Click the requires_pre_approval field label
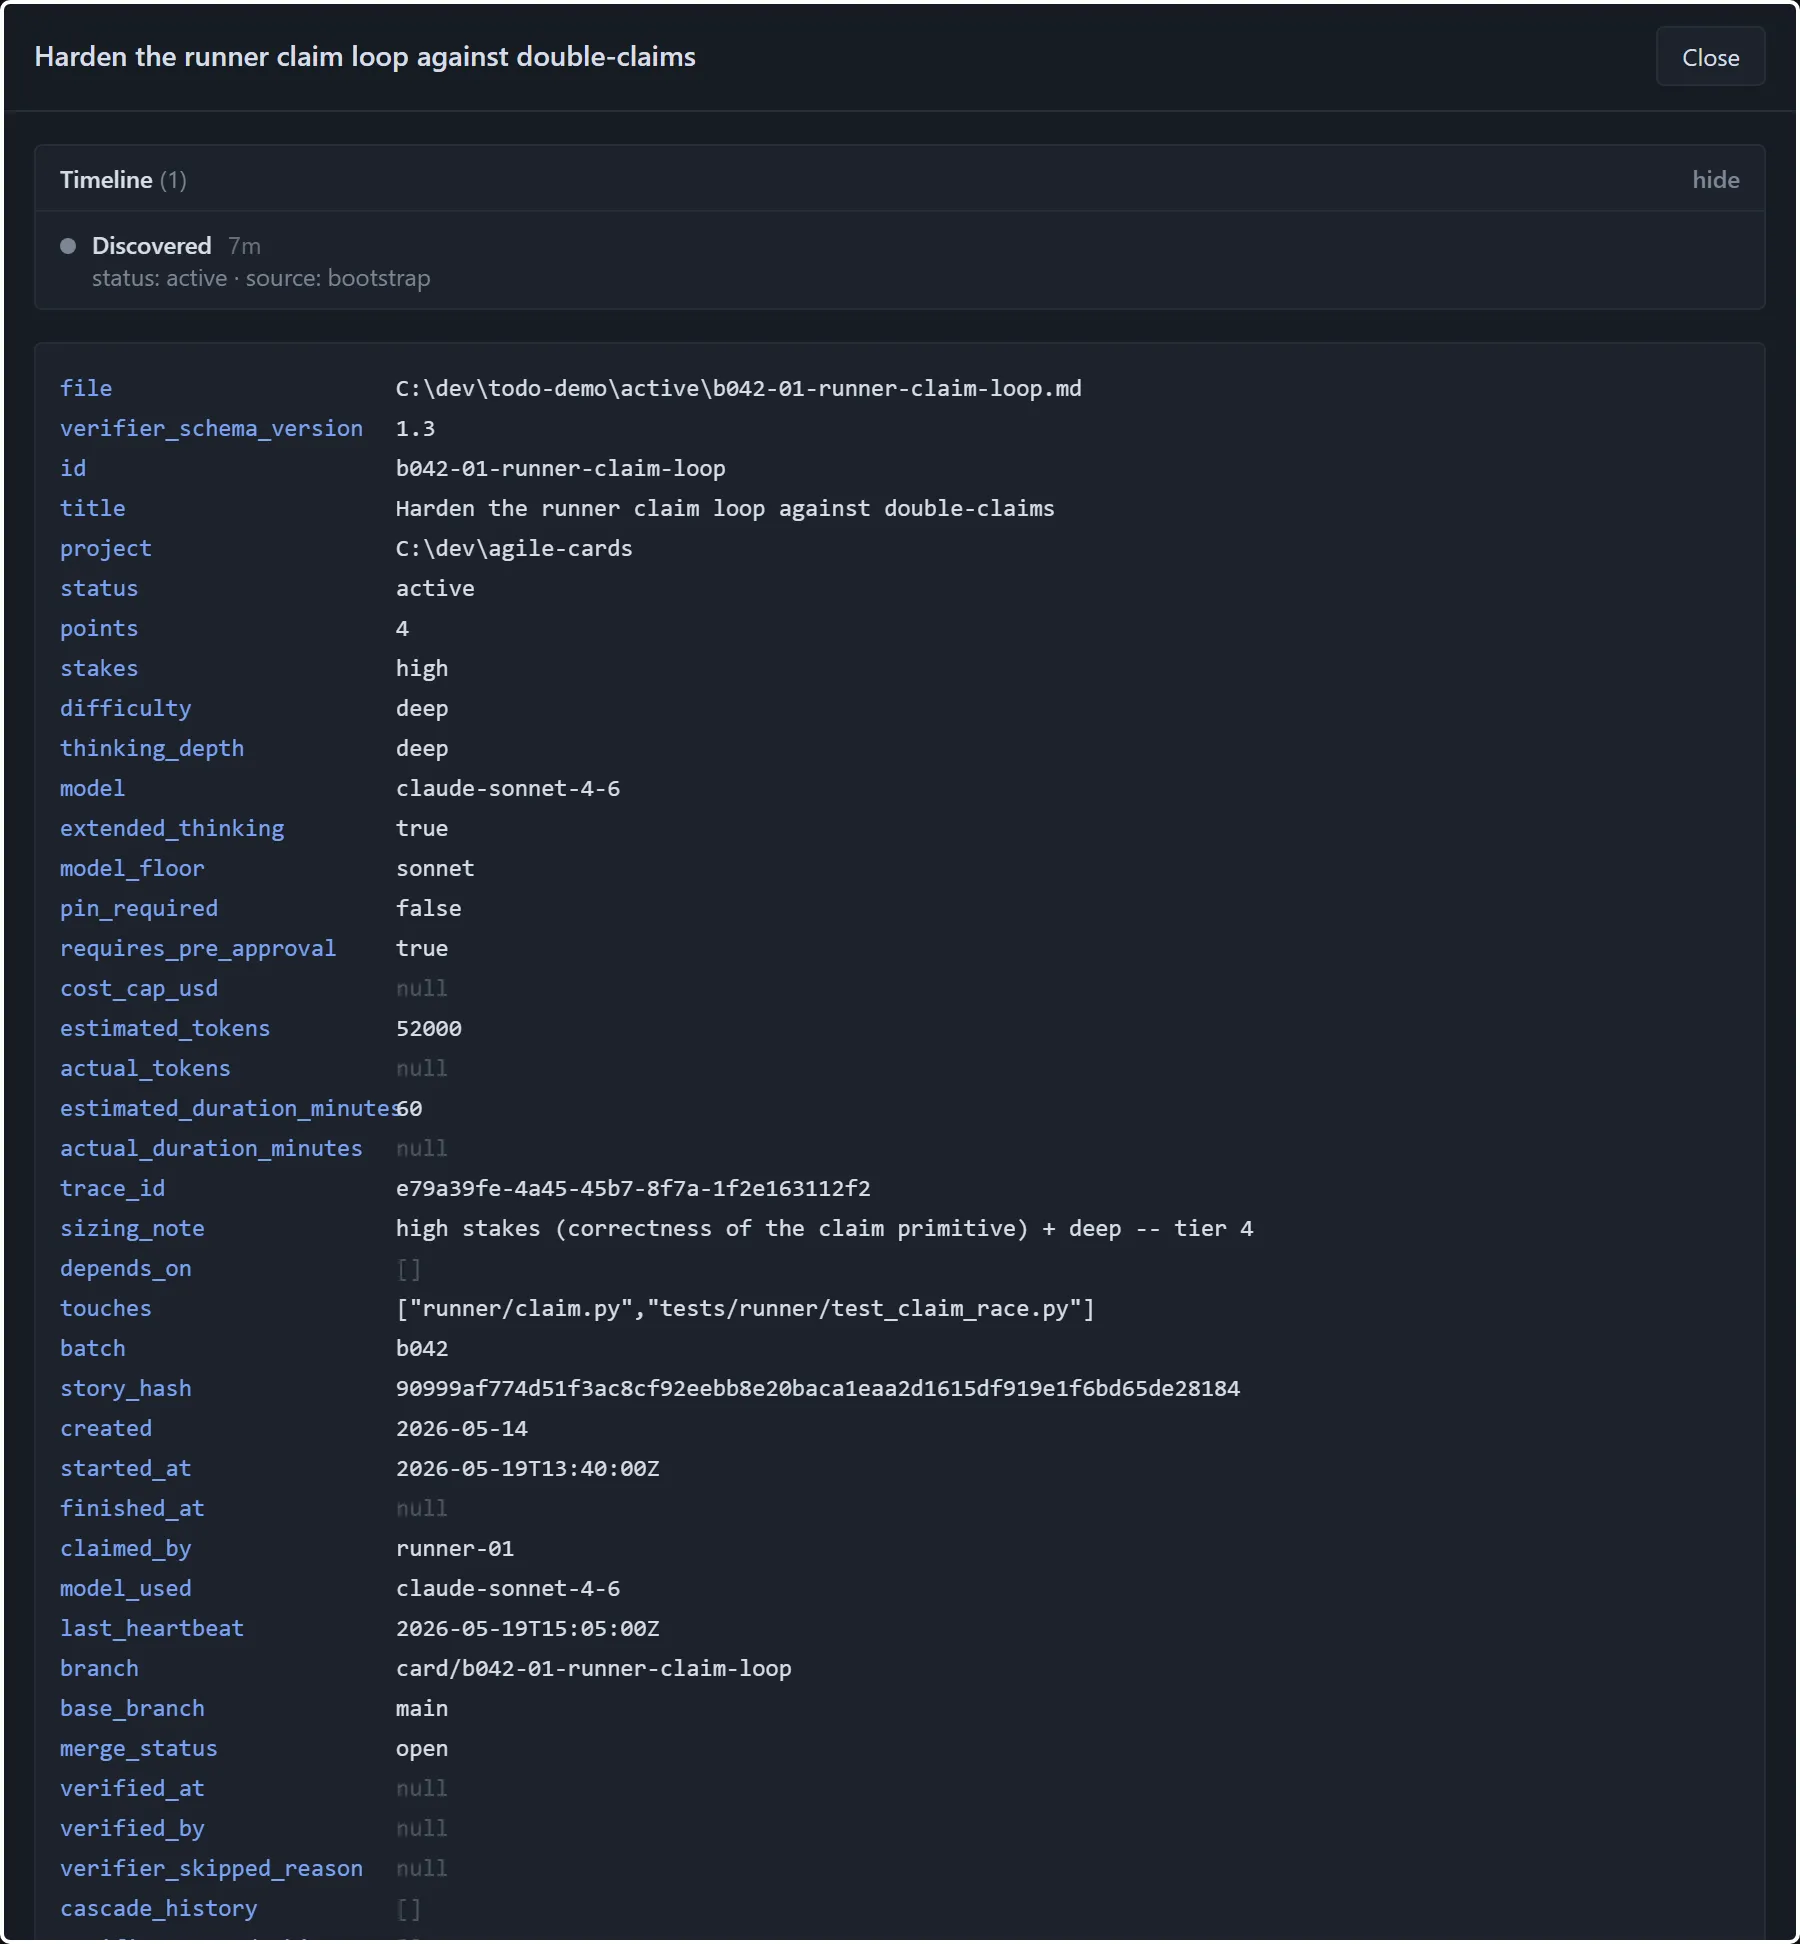The height and width of the screenshot is (1944, 1800). (198, 948)
